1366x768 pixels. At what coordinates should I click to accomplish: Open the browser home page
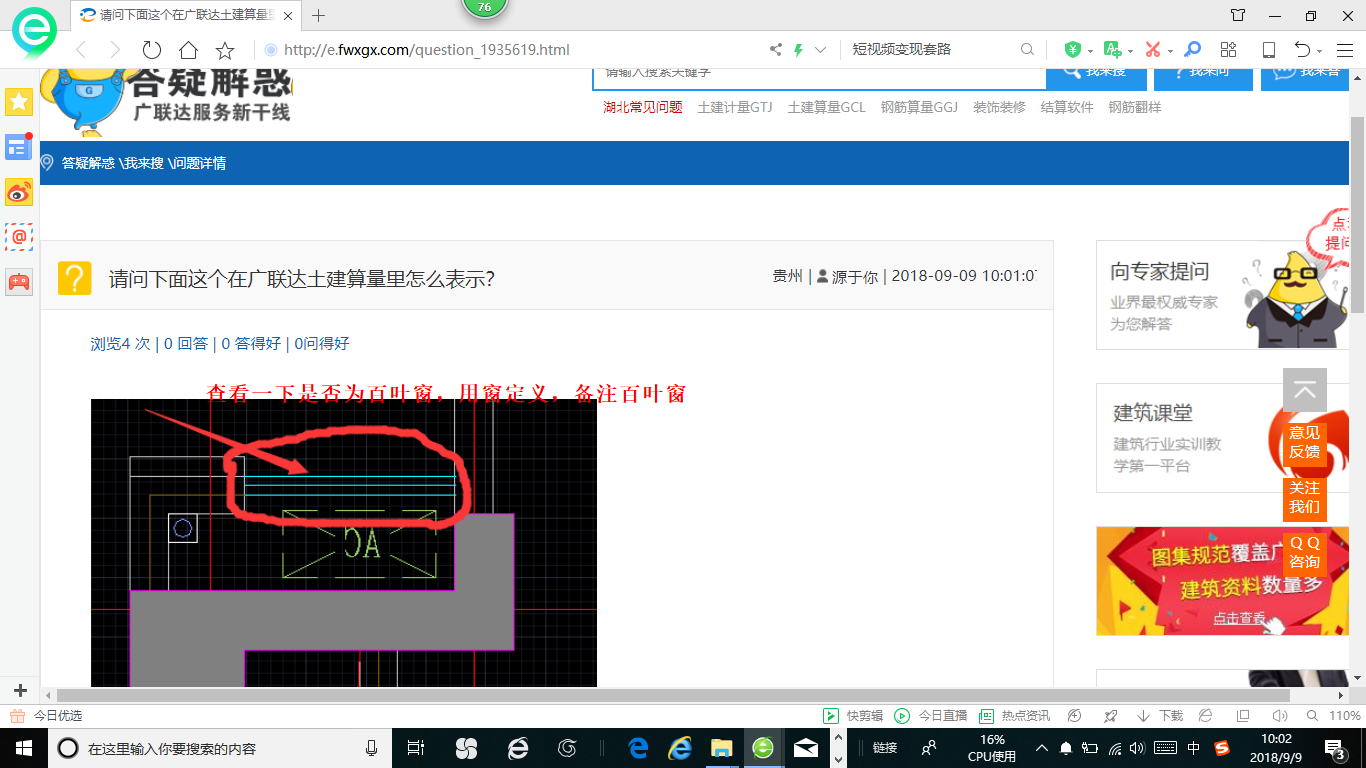pyautogui.click(x=188, y=50)
